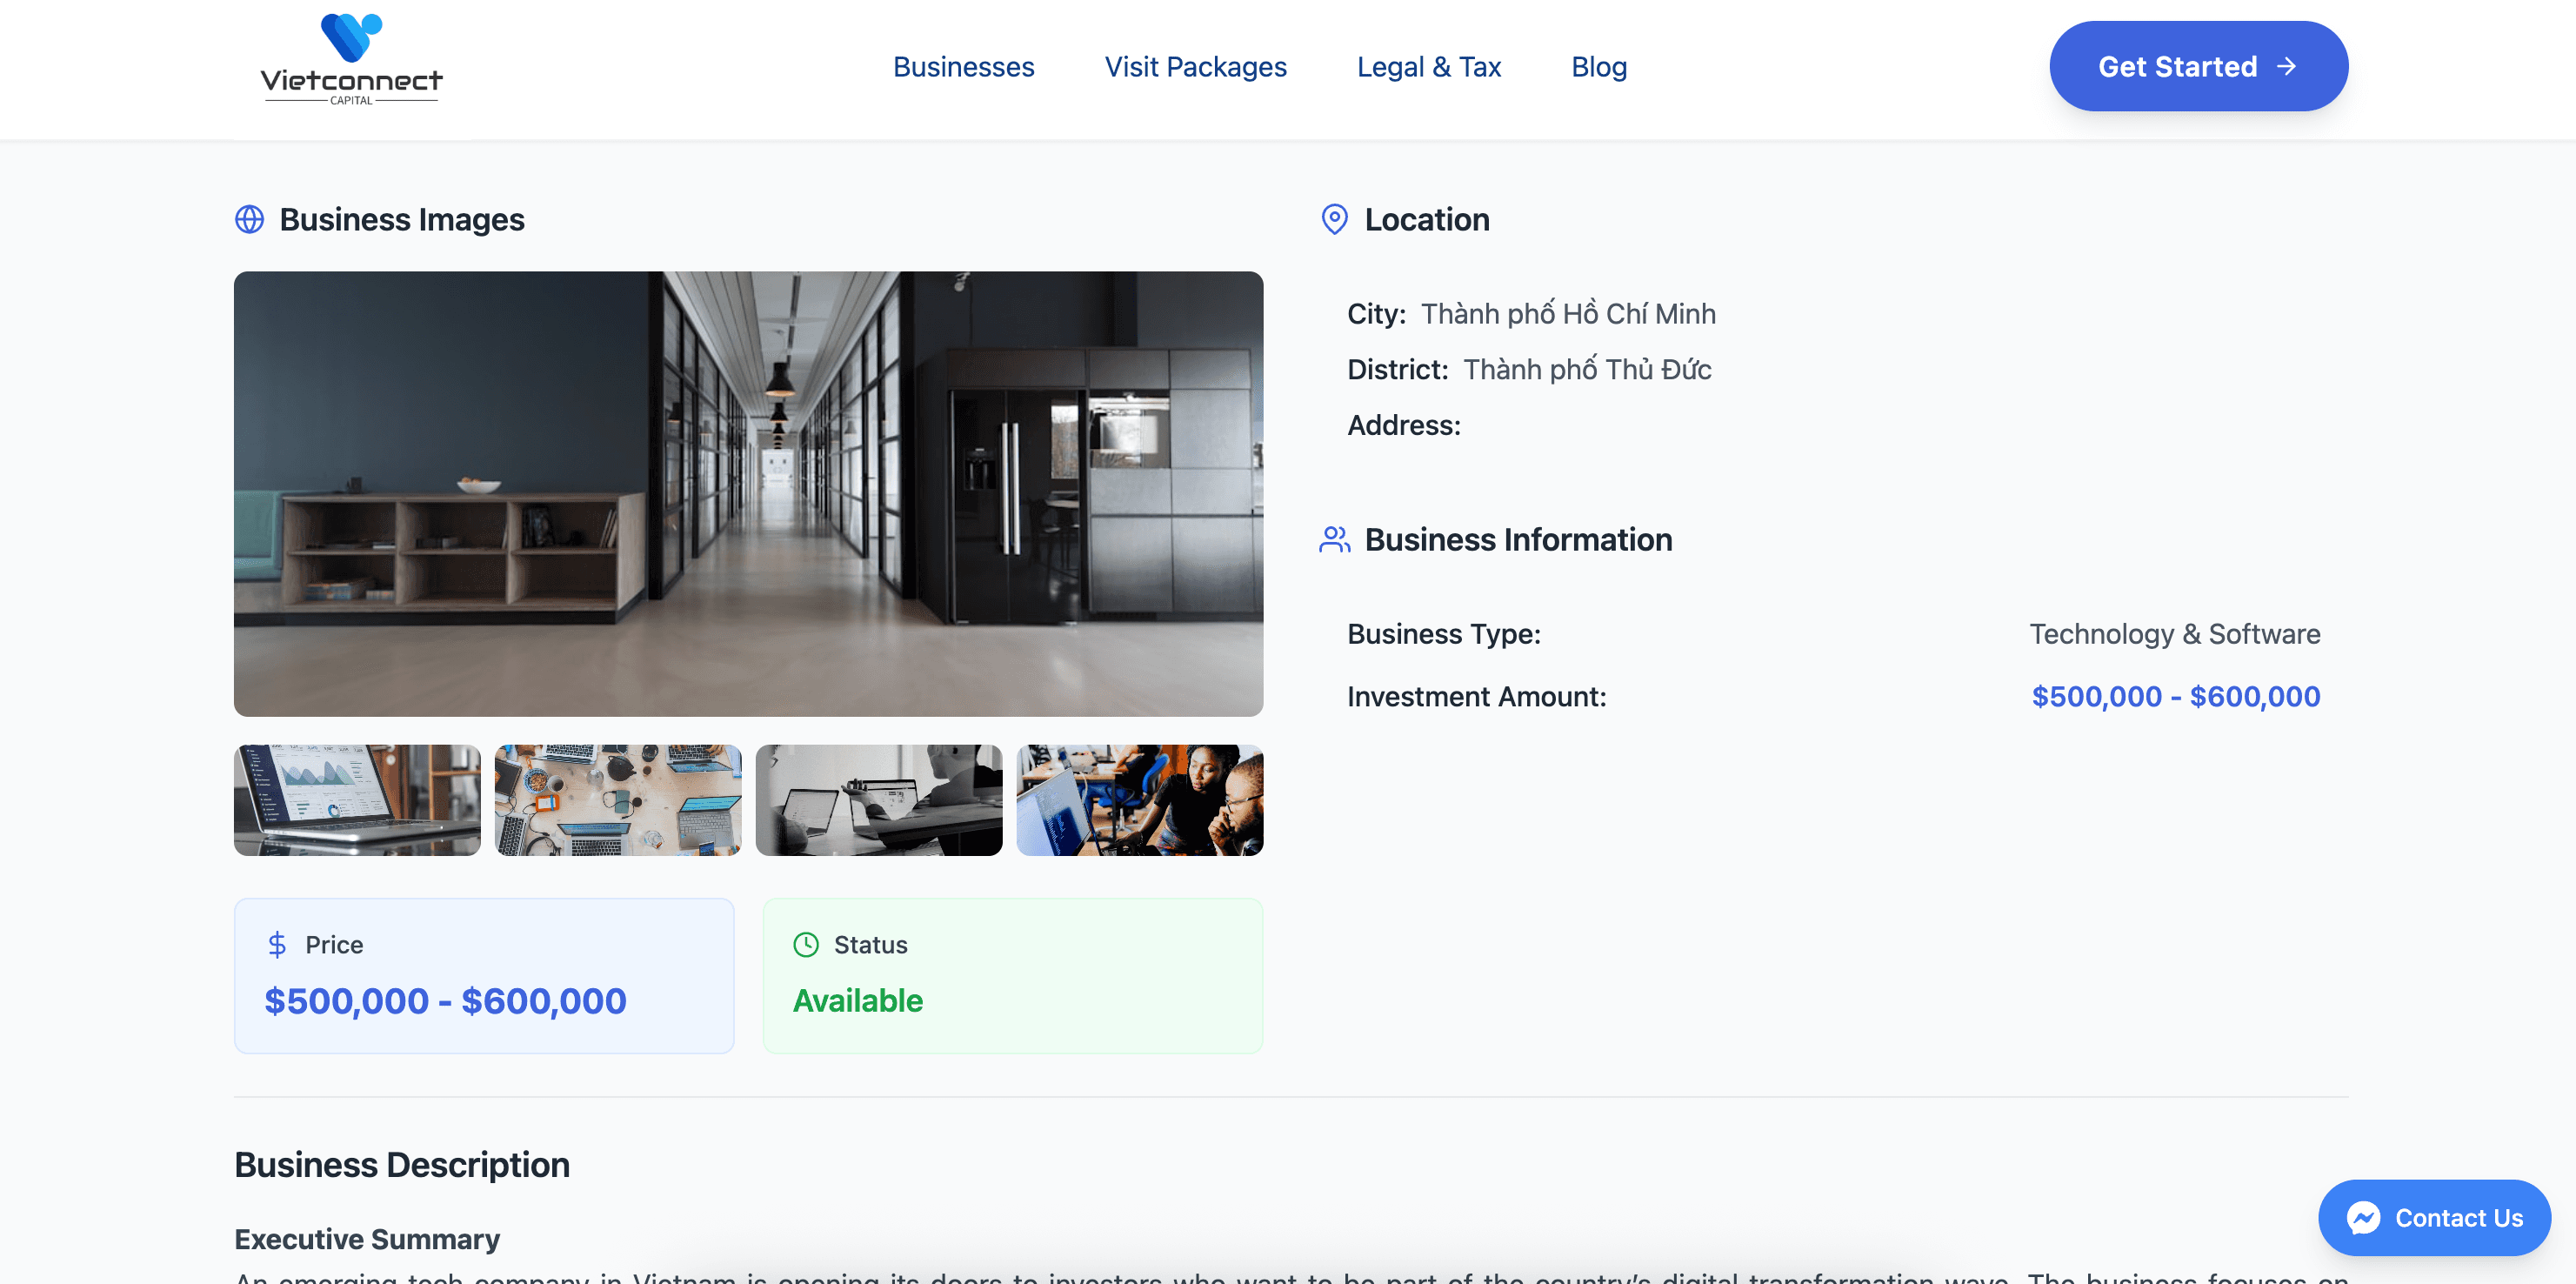The height and width of the screenshot is (1284, 2576).
Task: Click the Vietconnect Capital logo
Action: pos(351,60)
